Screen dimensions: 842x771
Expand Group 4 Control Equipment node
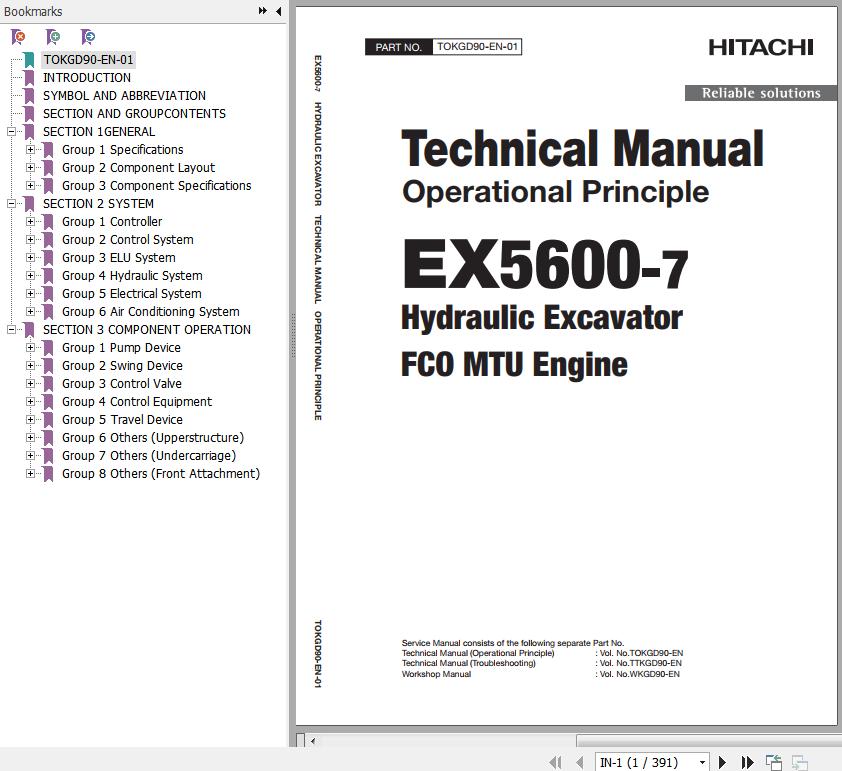click(31, 401)
